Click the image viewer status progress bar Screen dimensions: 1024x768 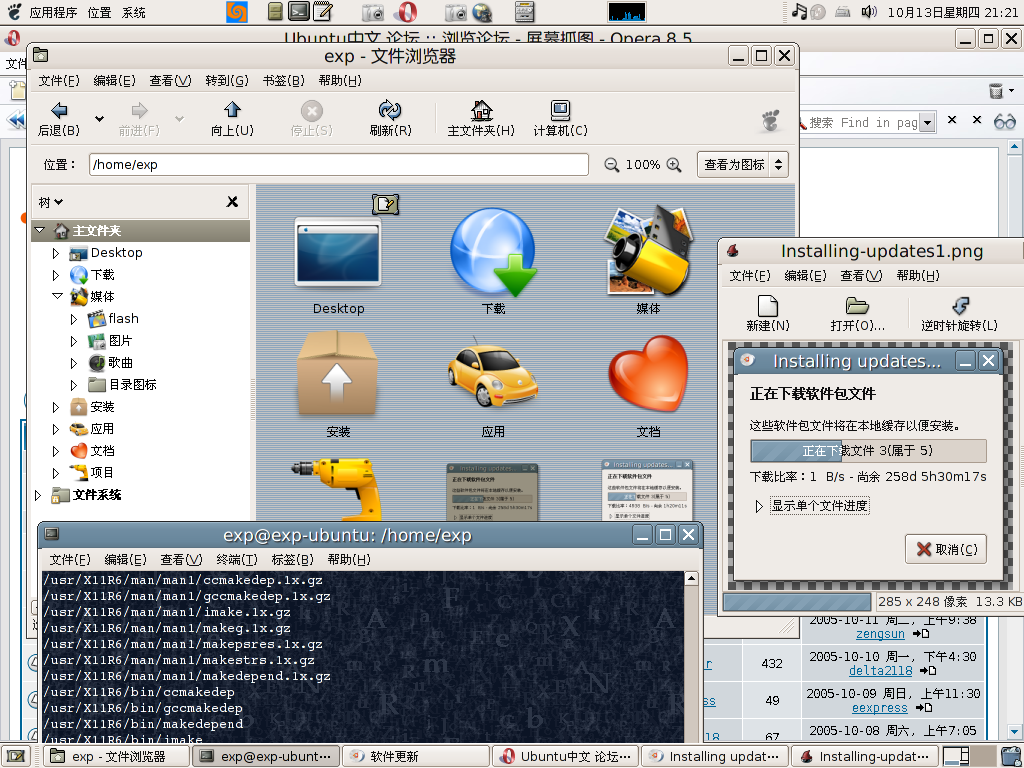click(x=797, y=602)
